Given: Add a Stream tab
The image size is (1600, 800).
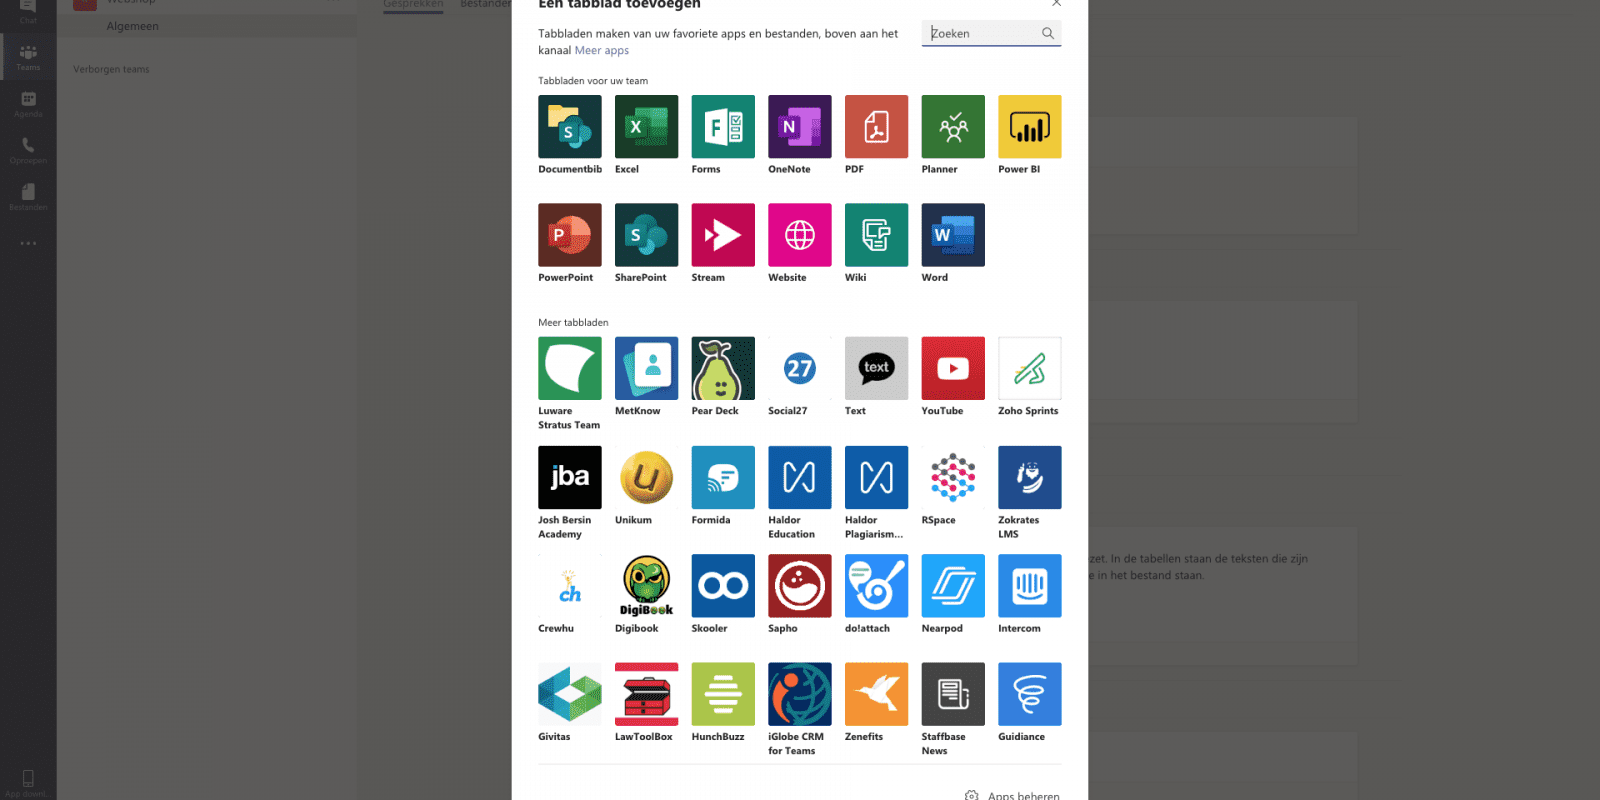Looking at the screenshot, I should click(x=723, y=235).
